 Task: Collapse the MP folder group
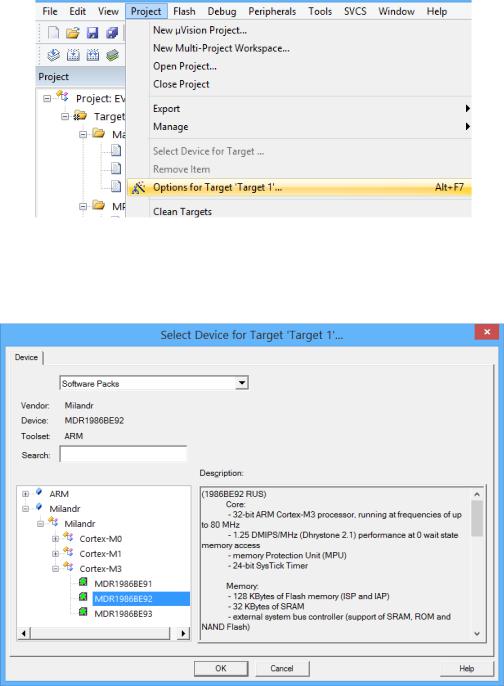83,206
